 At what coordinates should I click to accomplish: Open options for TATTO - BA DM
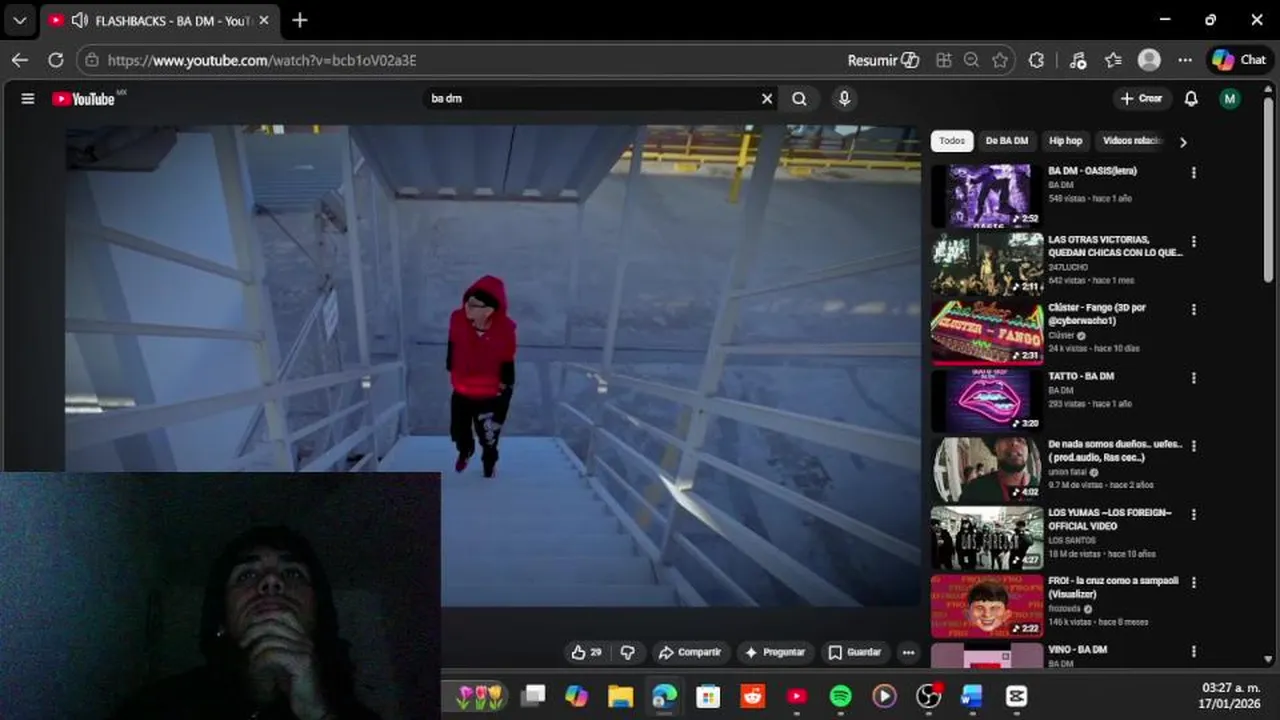click(x=1193, y=378)
